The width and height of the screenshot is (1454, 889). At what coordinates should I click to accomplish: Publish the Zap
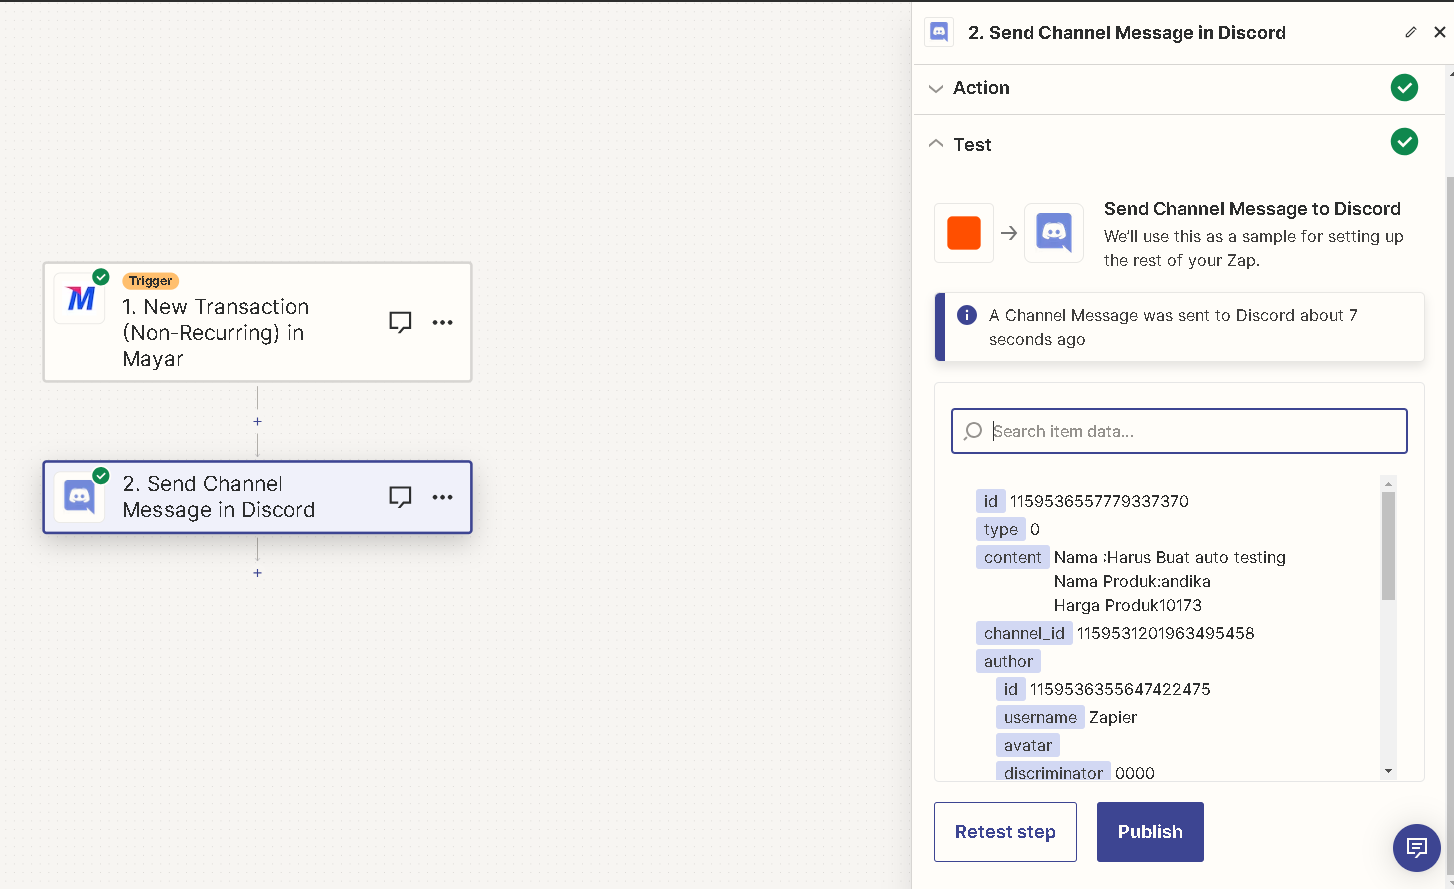pos(1150,832)
